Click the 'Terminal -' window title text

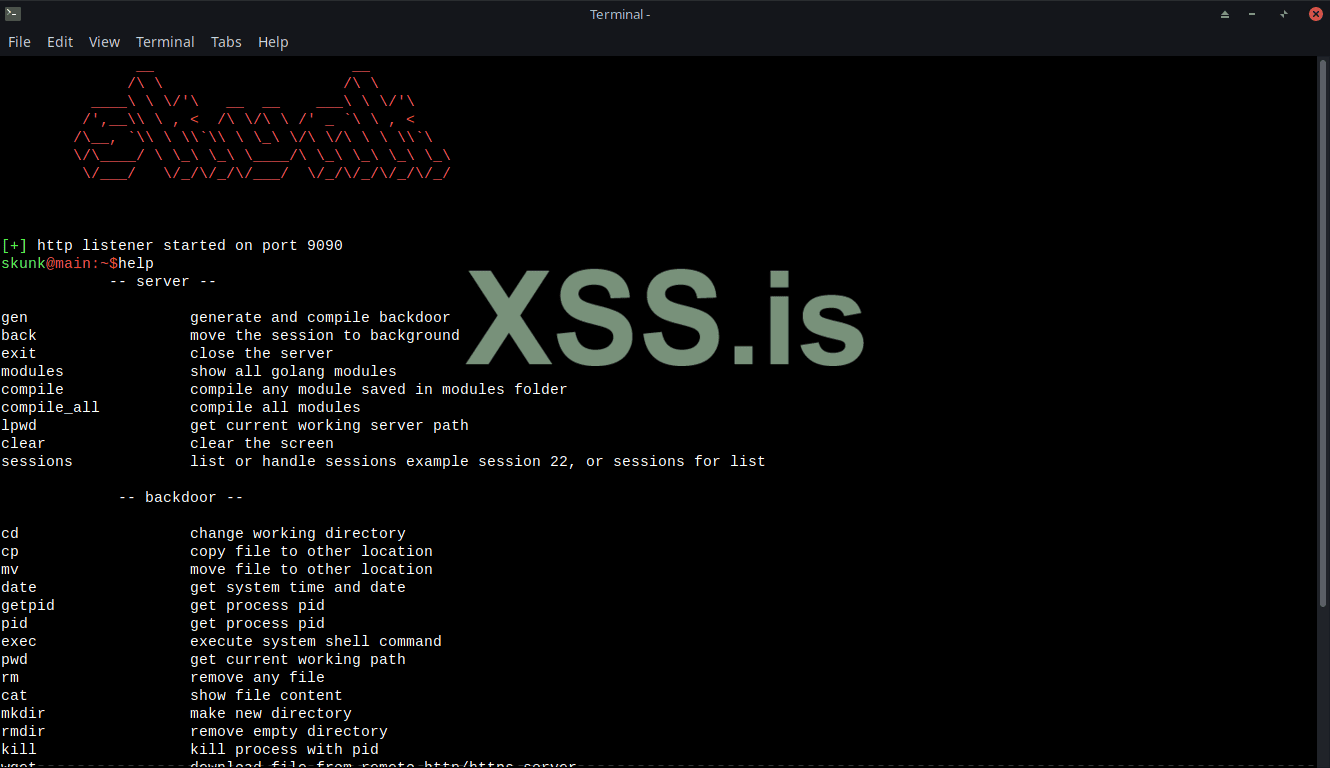click(620, 14)
